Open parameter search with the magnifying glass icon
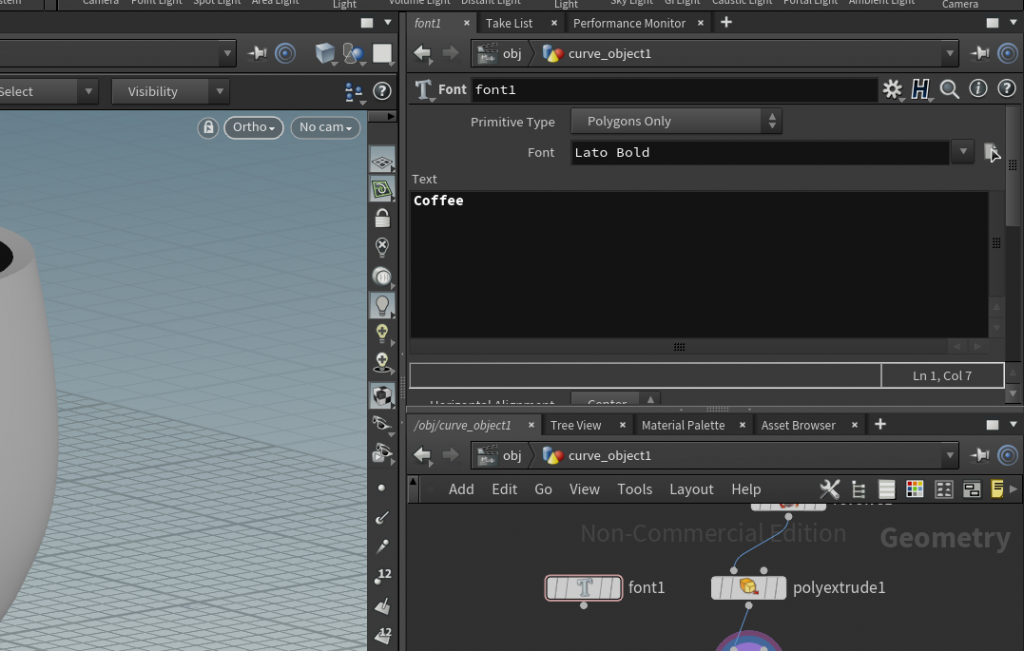The height and width of the screenshot is (651, 1024). 948,88
